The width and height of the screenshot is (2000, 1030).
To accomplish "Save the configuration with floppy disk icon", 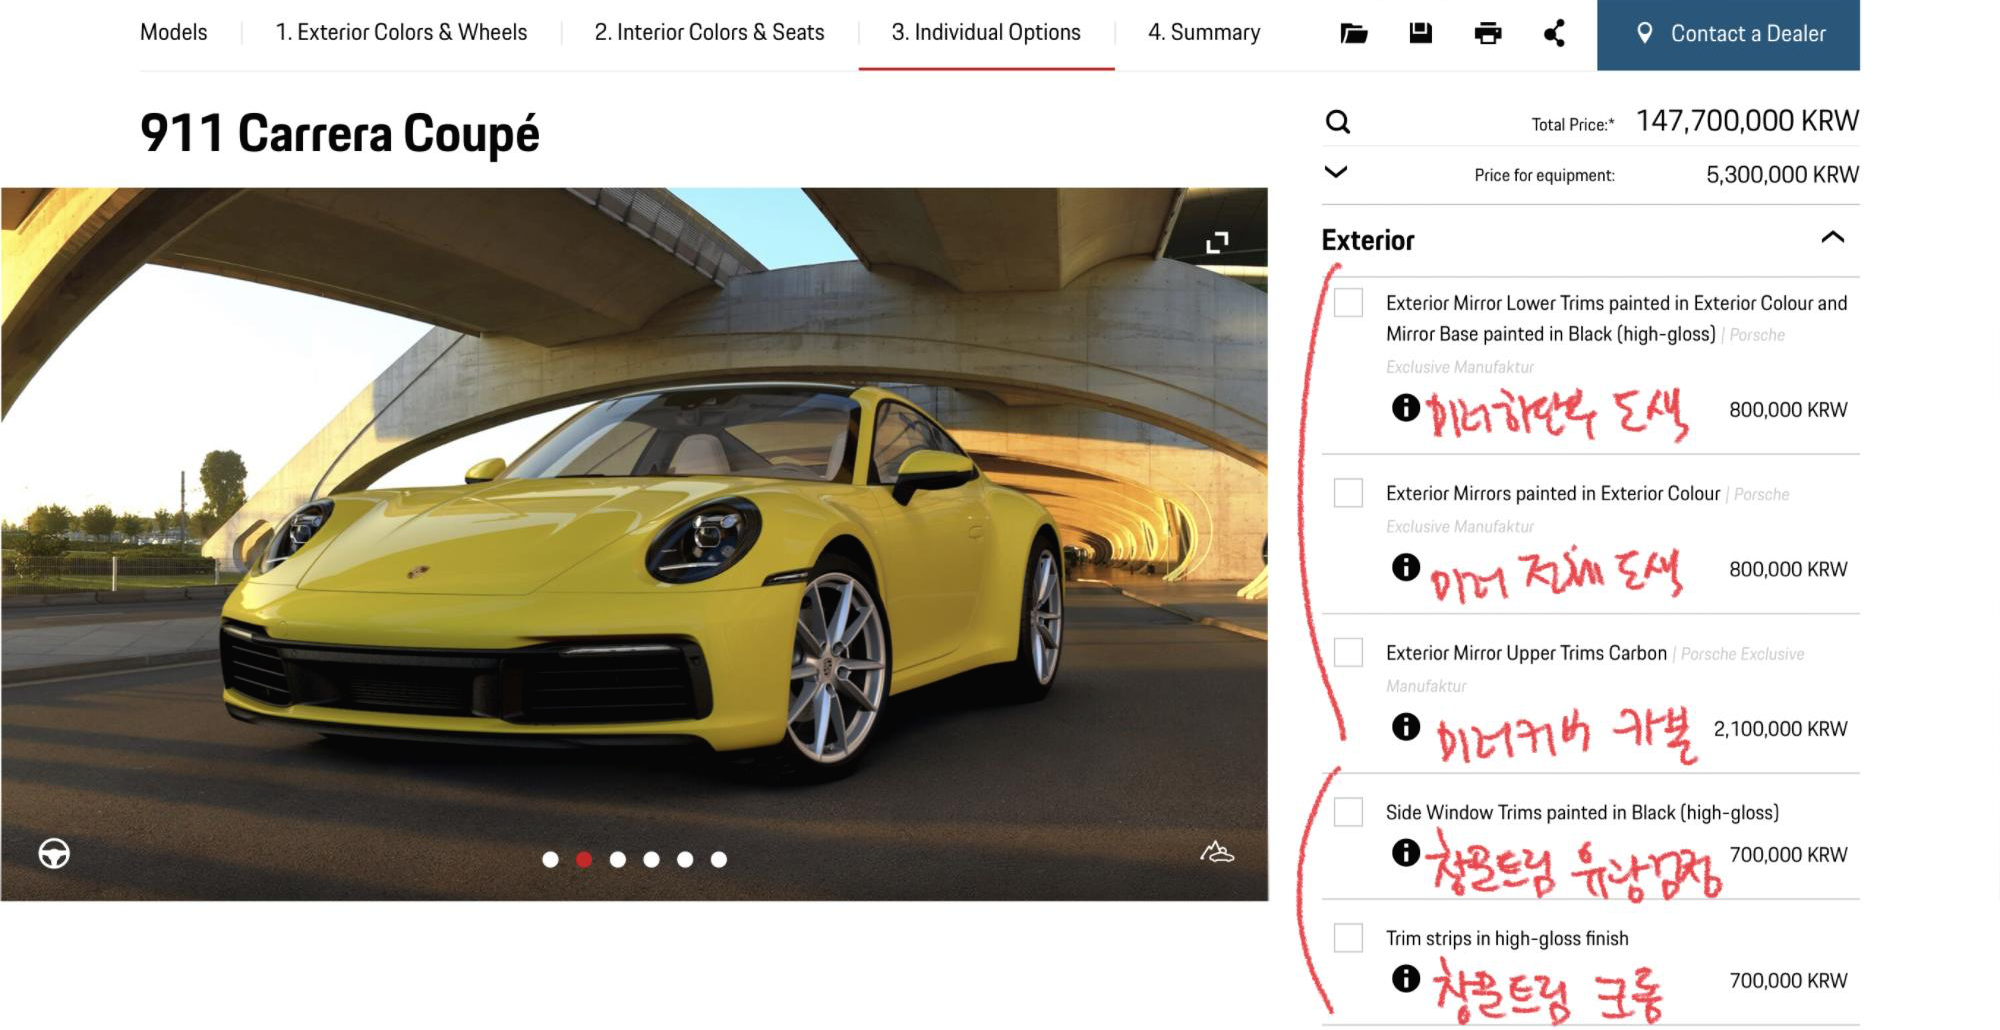I will point(1420,33).
